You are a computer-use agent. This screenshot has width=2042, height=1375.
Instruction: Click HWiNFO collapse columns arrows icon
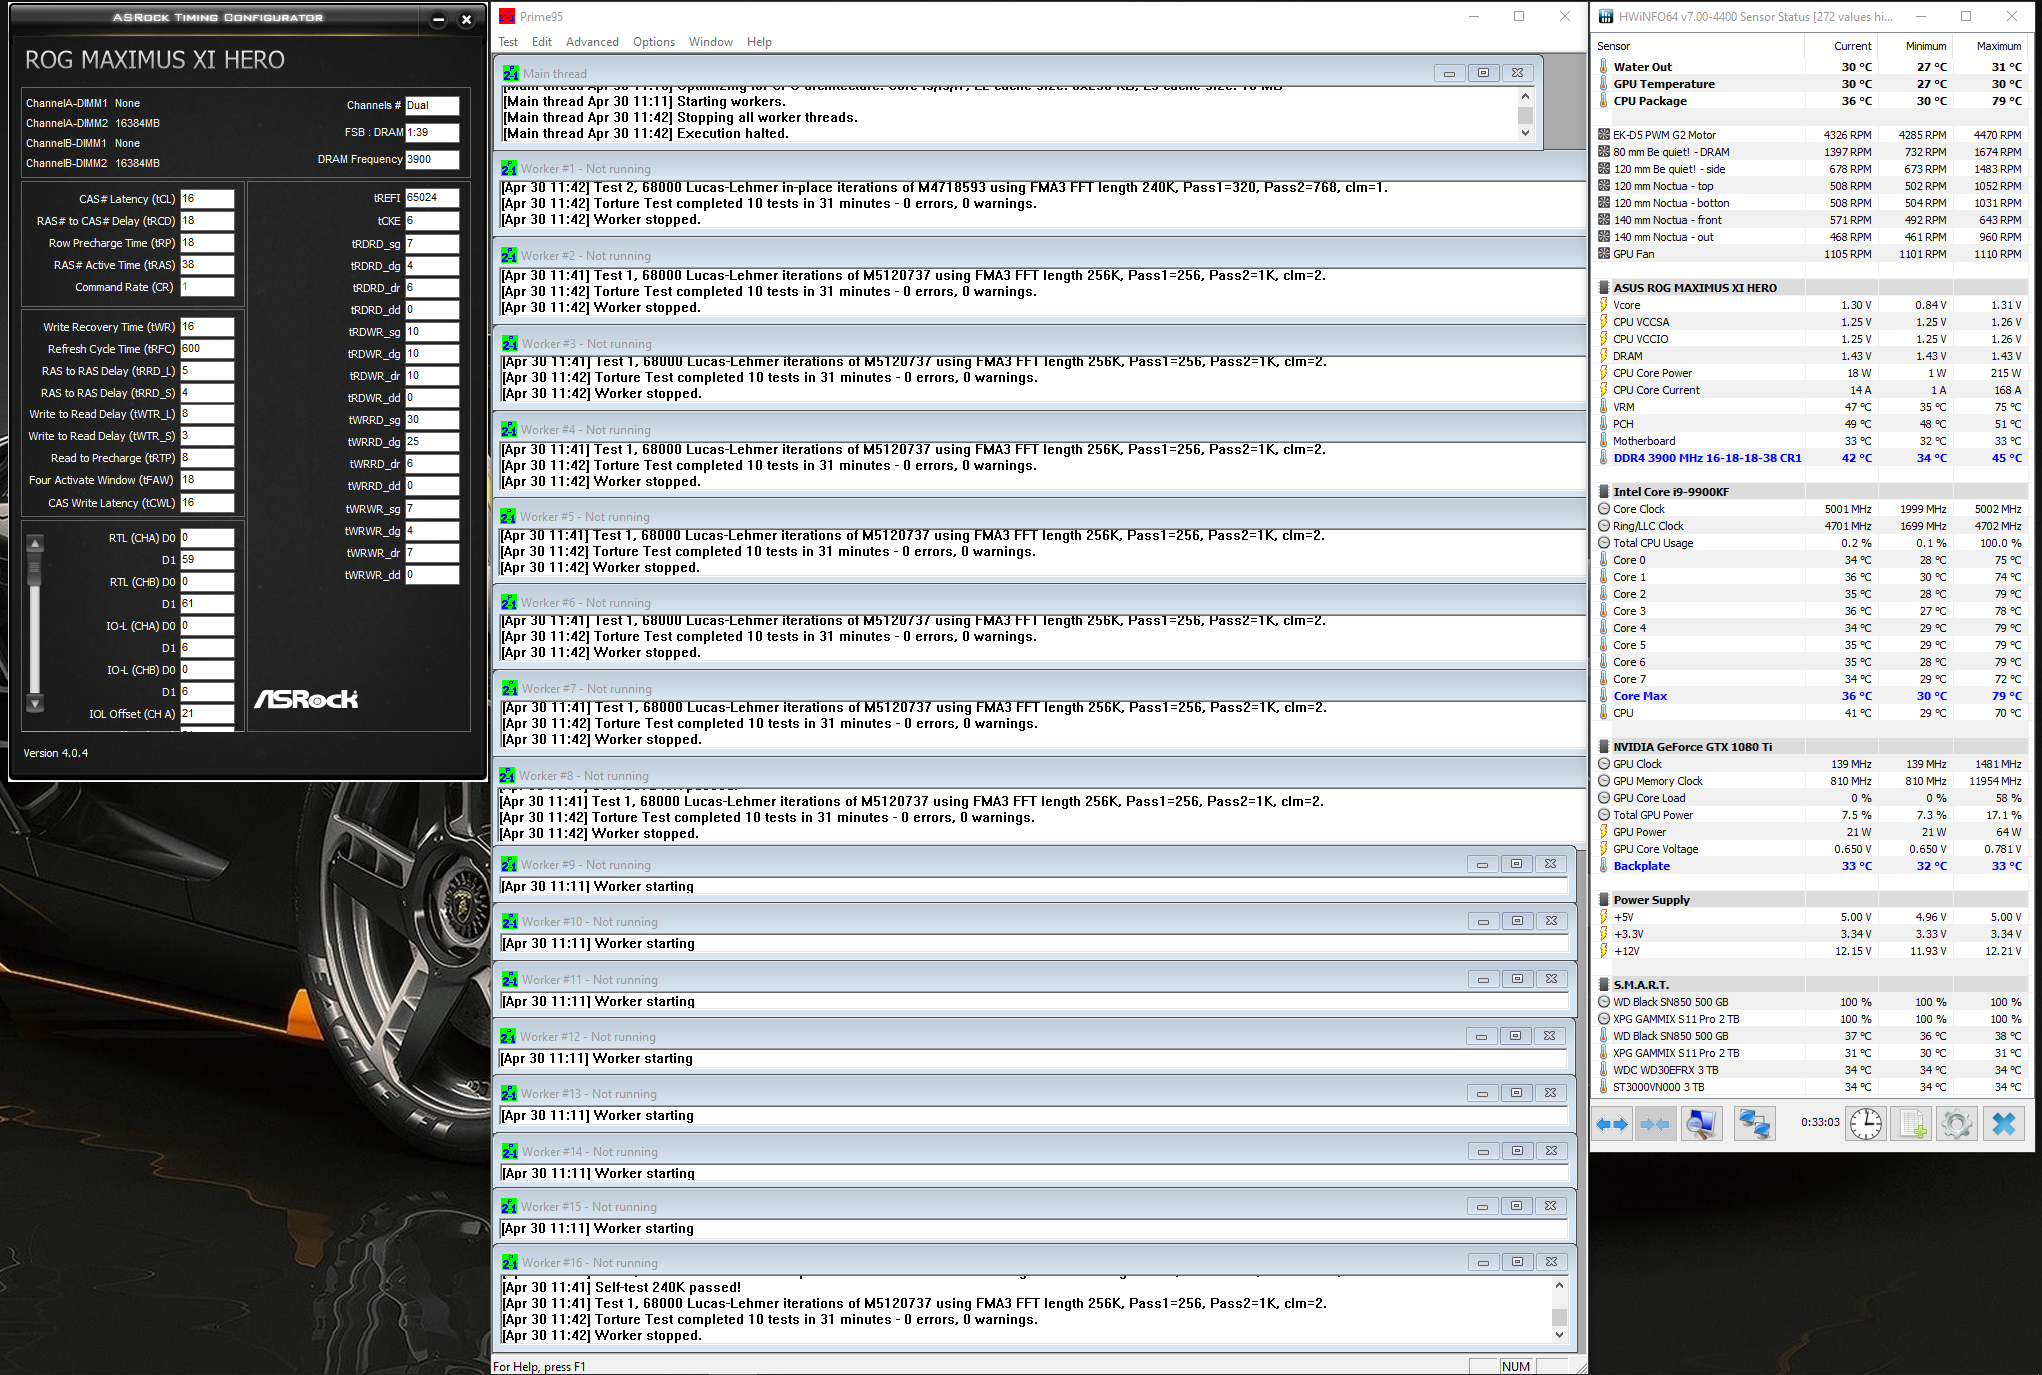click(1655, 1124)
